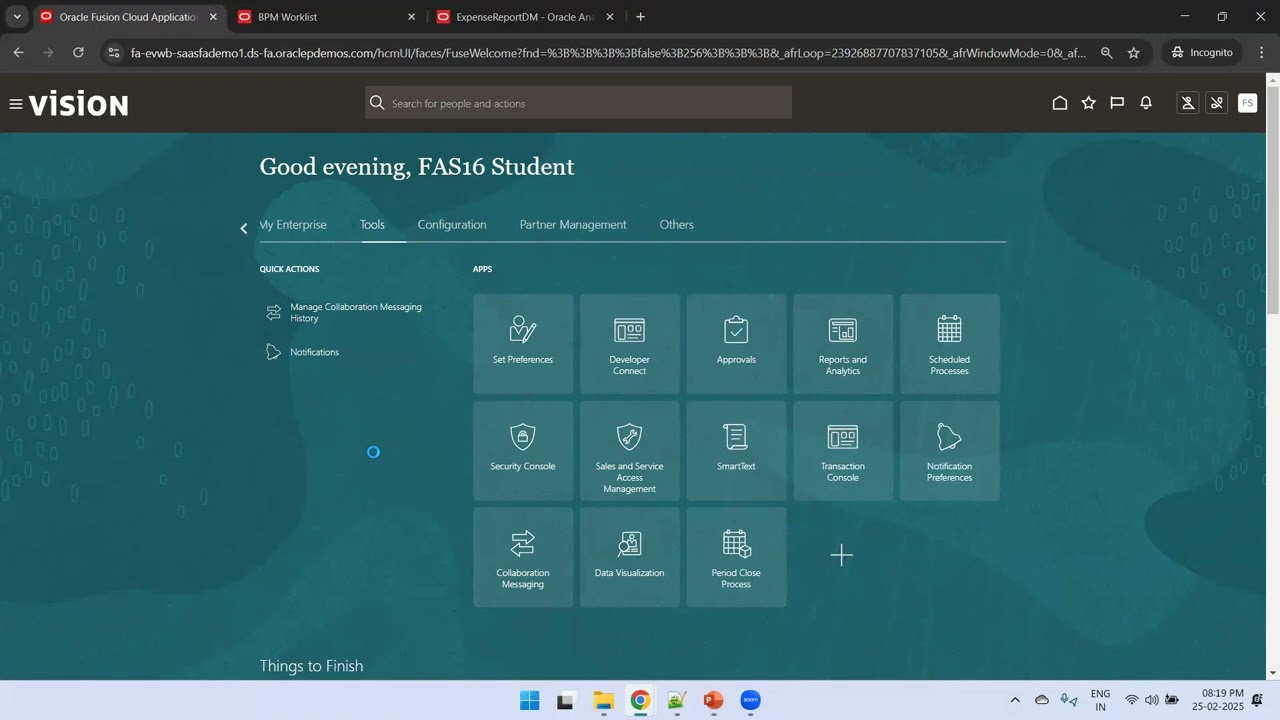The width and height of the screenshot is (1280, 720).
Task: Switch to My Enterprise tab
Action: [293, 225]
